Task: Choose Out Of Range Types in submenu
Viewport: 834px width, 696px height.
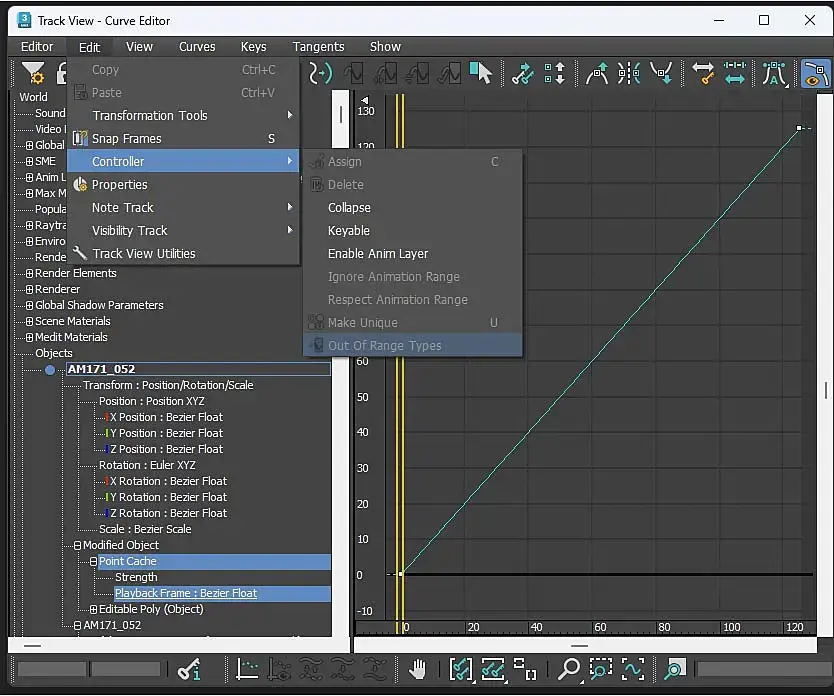Action: coord(384,346)
